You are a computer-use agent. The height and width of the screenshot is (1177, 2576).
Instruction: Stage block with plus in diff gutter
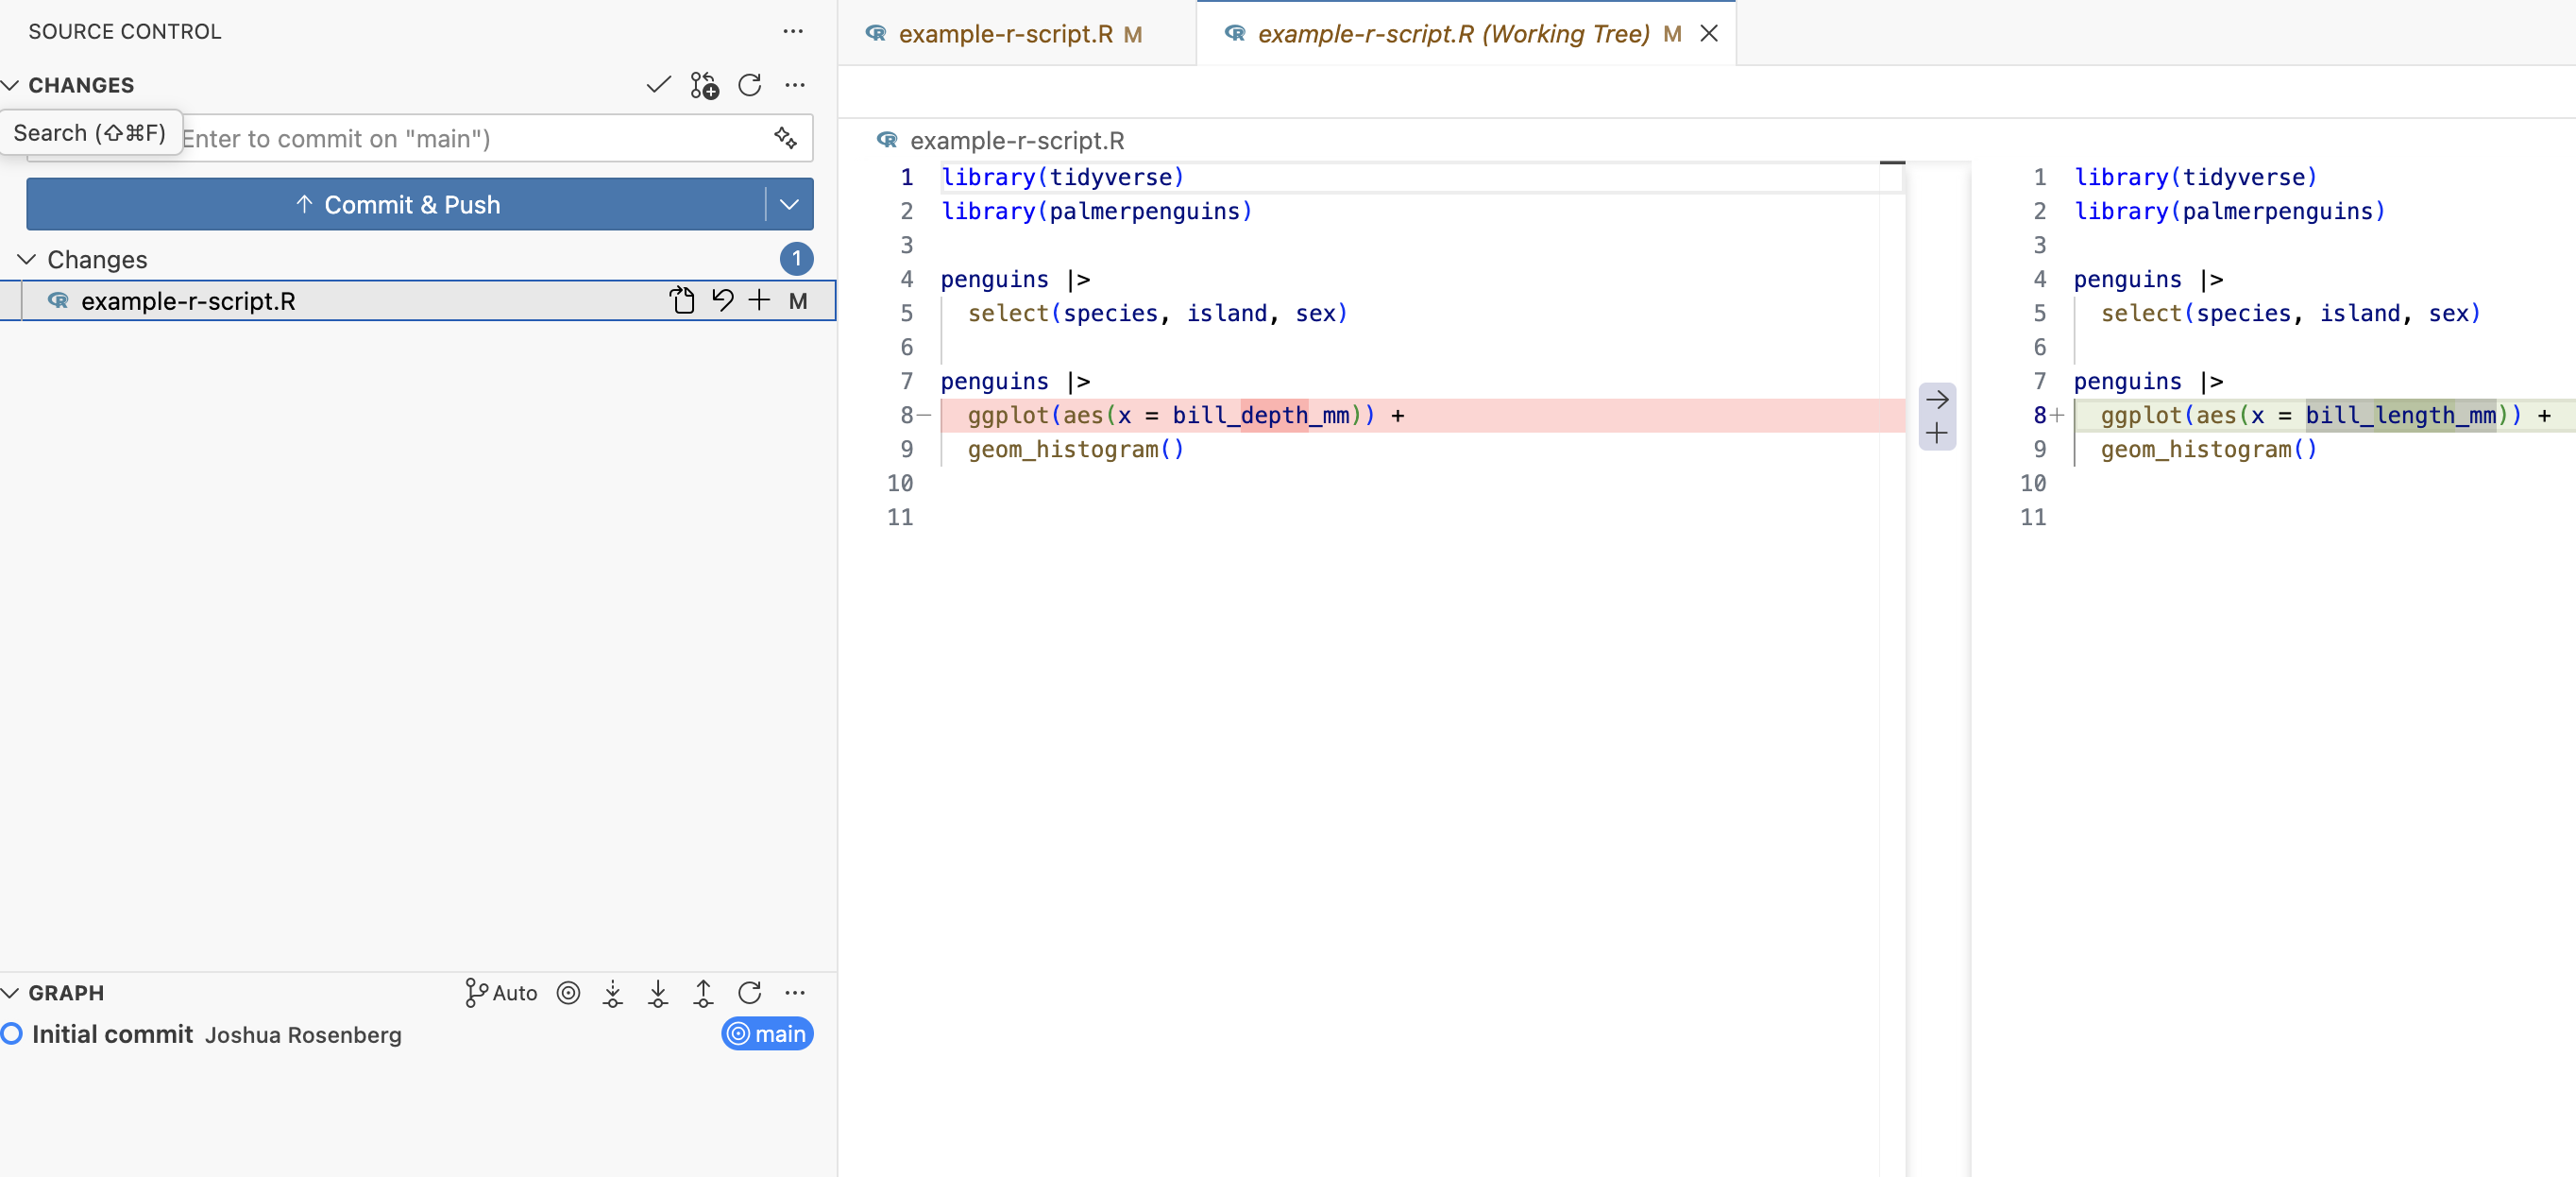(x=1937, y=433)
